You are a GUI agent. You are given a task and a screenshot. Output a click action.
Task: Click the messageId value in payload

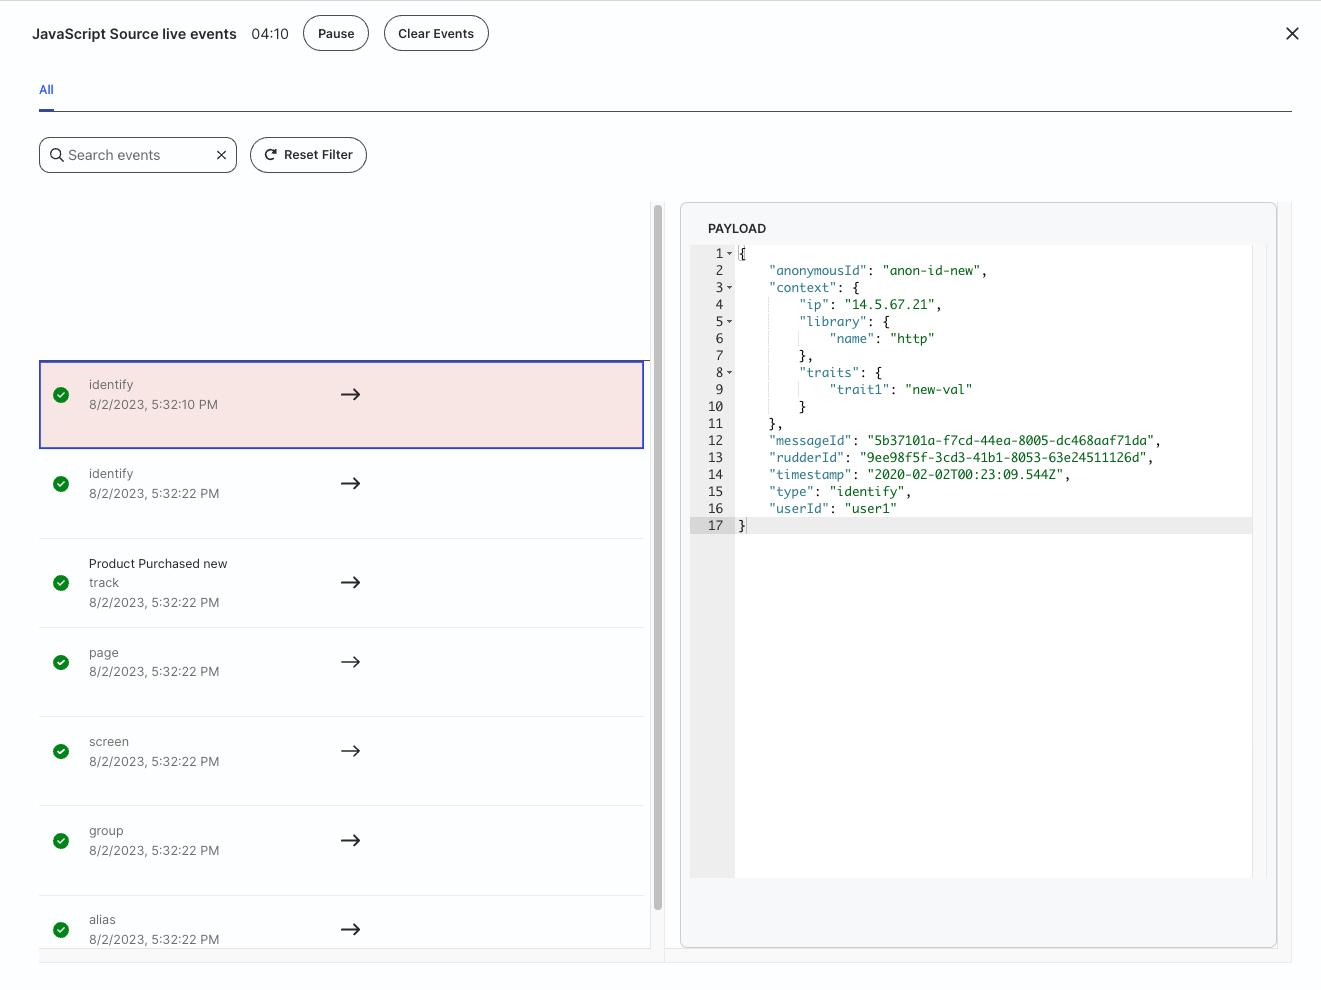point(1012,441)
